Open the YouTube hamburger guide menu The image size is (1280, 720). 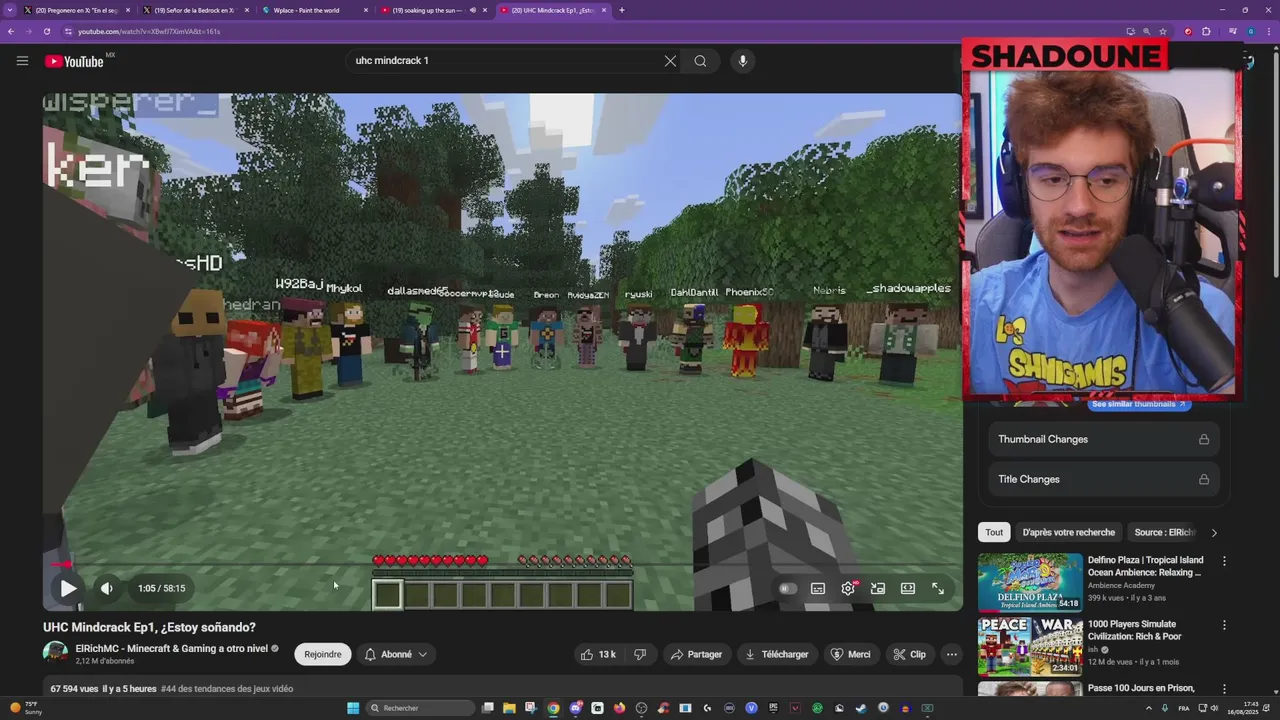tap(22, 61)
